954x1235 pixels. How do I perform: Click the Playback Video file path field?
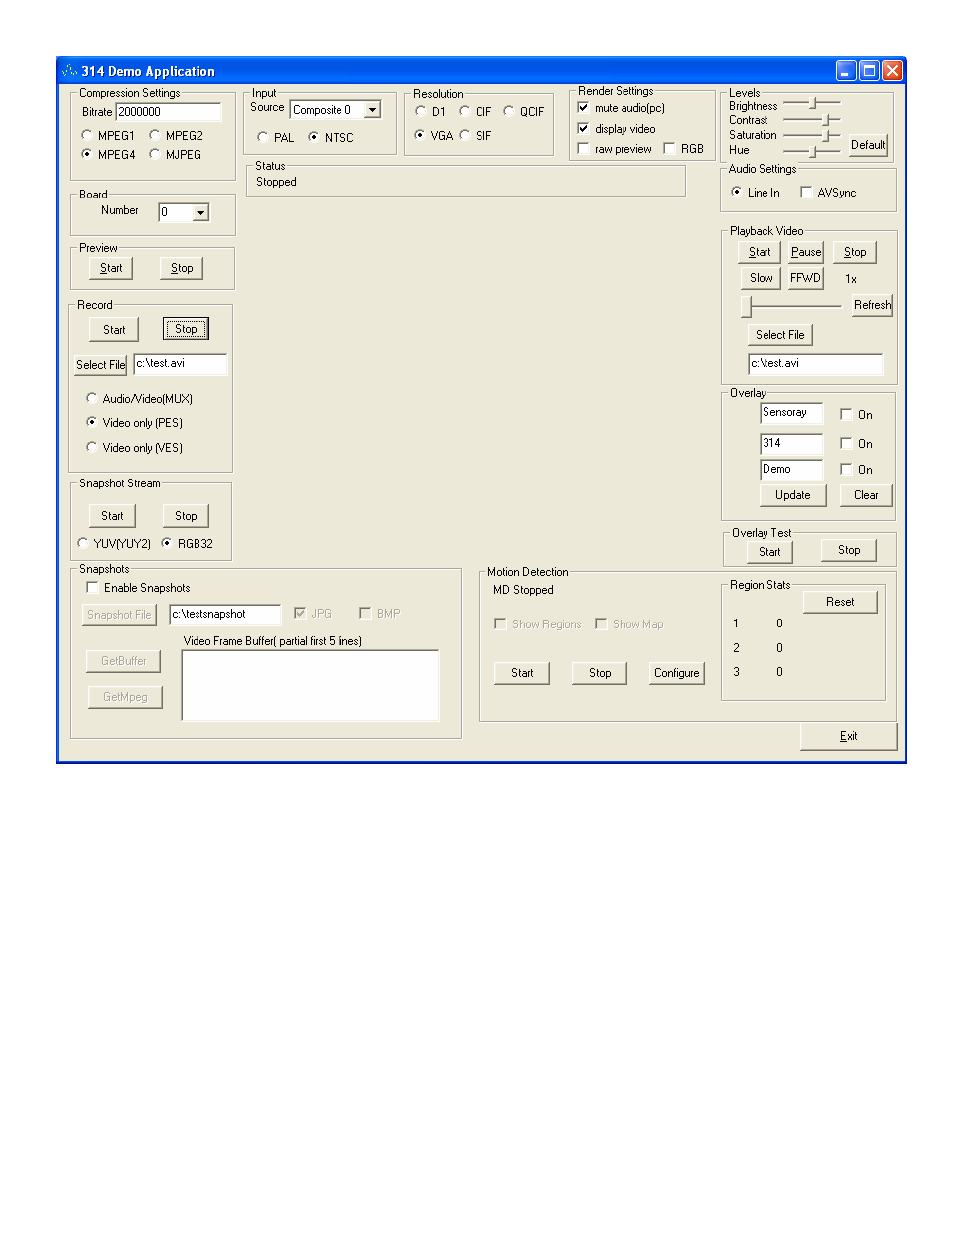click(815, 364)
